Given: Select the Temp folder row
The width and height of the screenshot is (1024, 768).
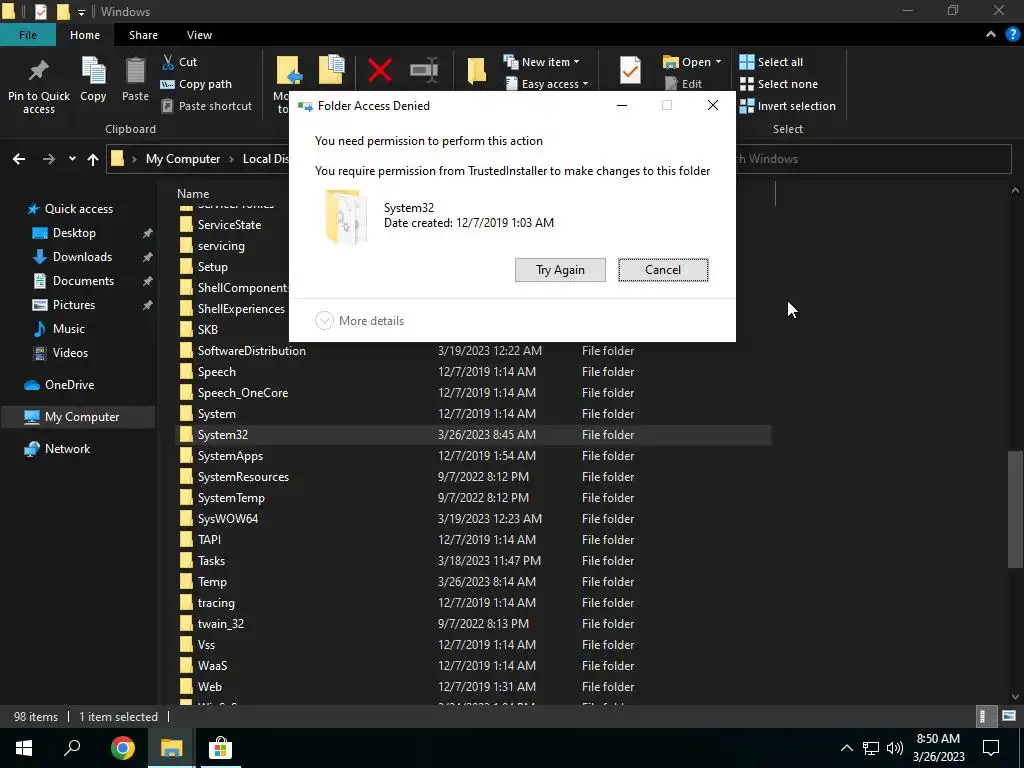Looking at the screenshot, I should click(473, 582).
